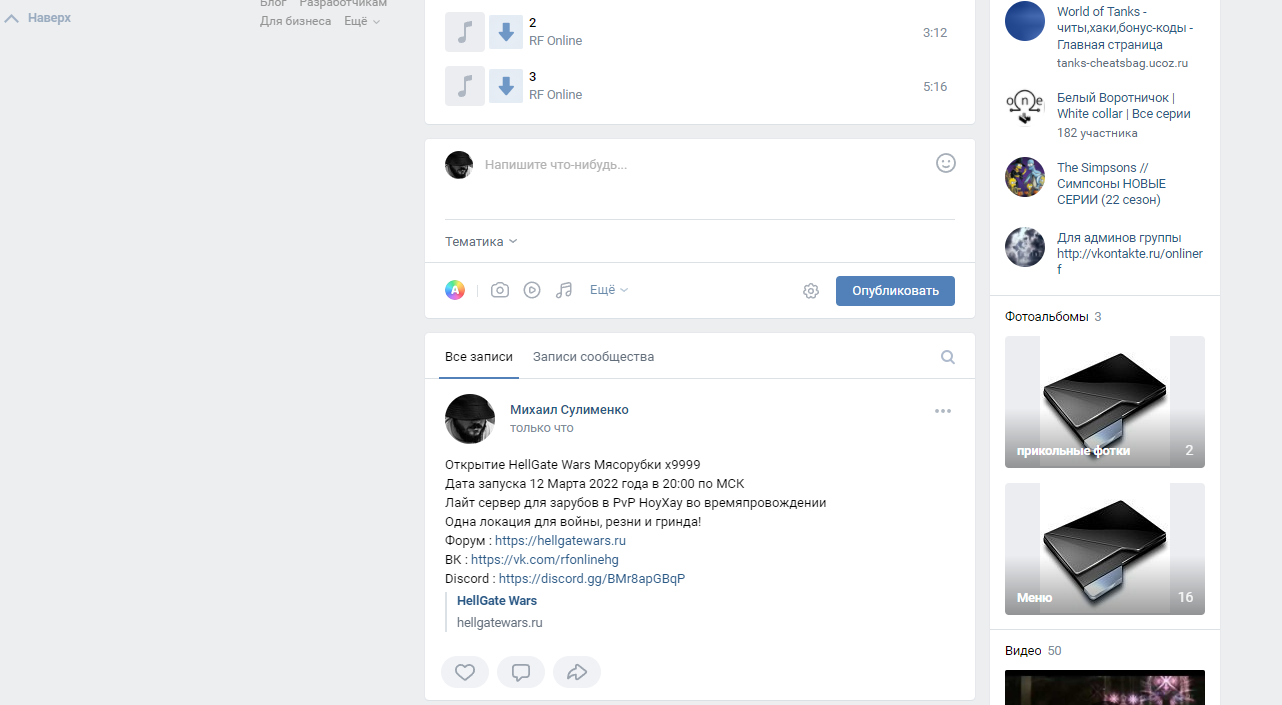Attach a photo with camera icon
1282x705 pixels.
[x=500, y=290]
